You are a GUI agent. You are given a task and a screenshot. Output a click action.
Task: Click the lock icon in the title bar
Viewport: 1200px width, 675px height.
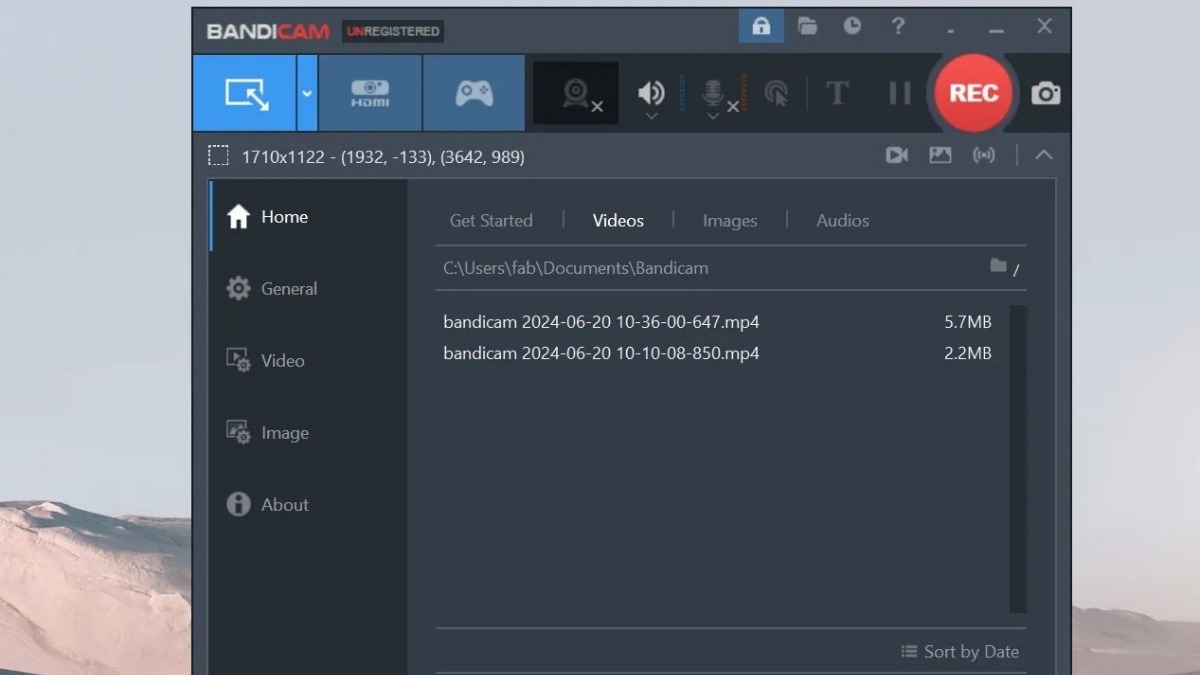(761, 27)
